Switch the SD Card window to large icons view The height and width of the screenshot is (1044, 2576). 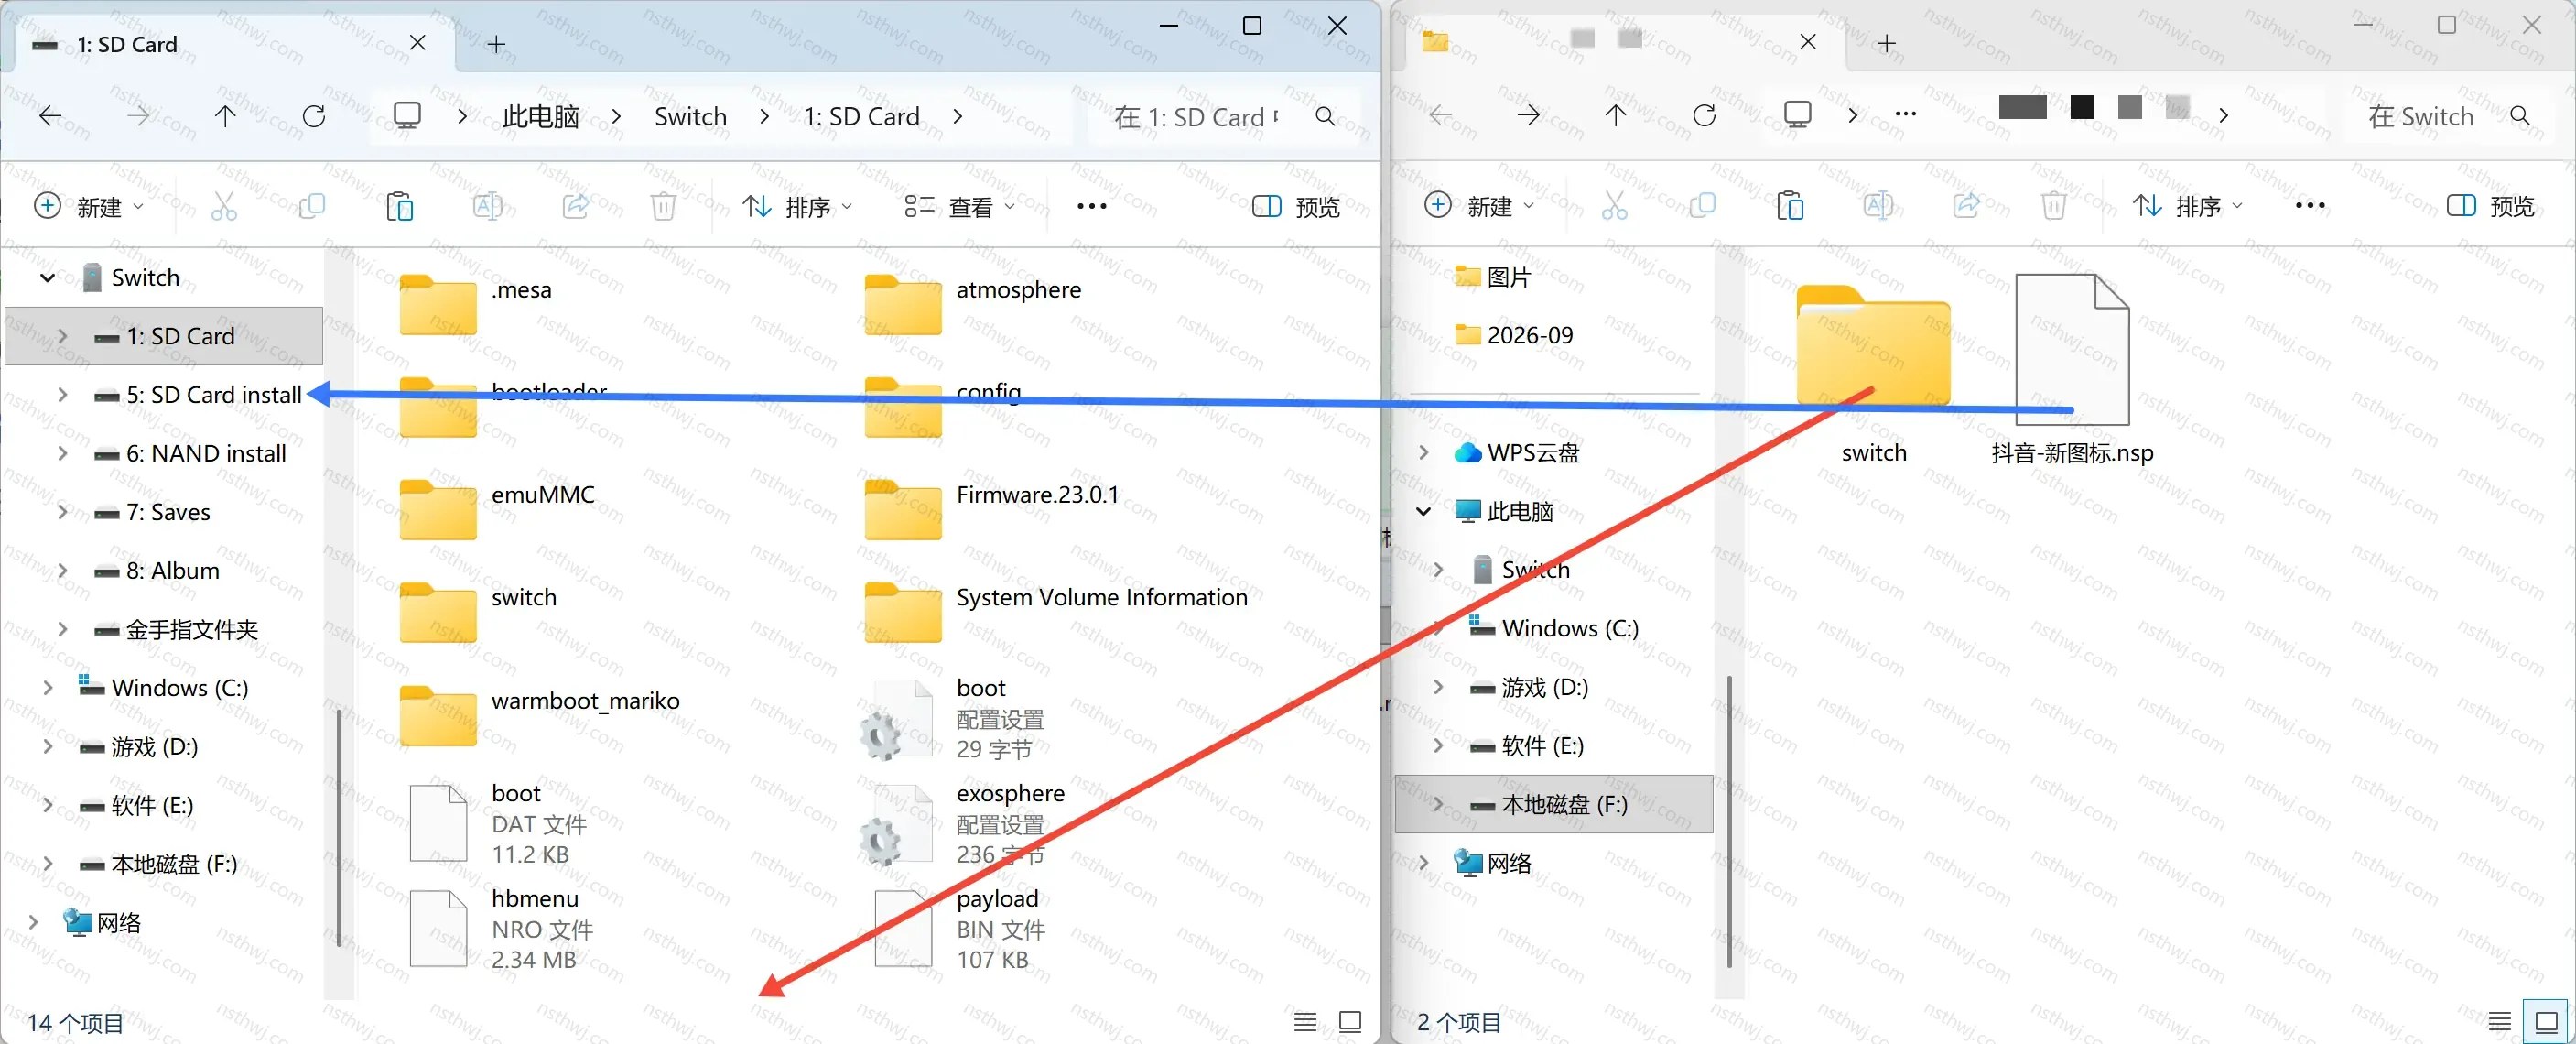tap(1350, 1021)
